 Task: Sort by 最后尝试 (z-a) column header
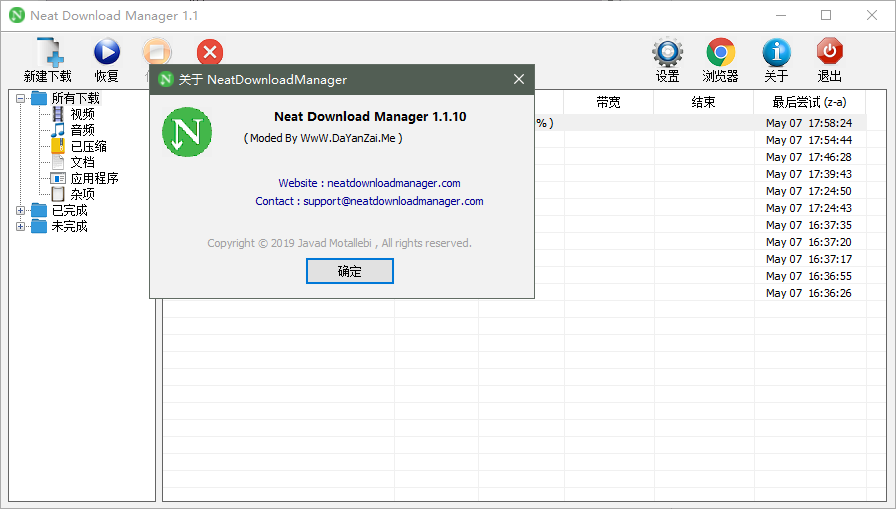(x=809, y=102)
